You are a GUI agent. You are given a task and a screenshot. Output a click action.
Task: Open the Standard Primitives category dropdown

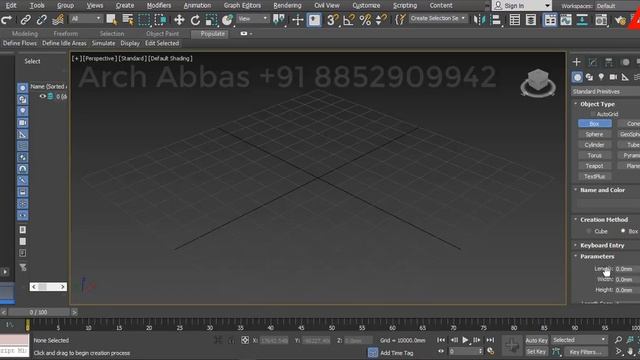(x=606, y=91)
